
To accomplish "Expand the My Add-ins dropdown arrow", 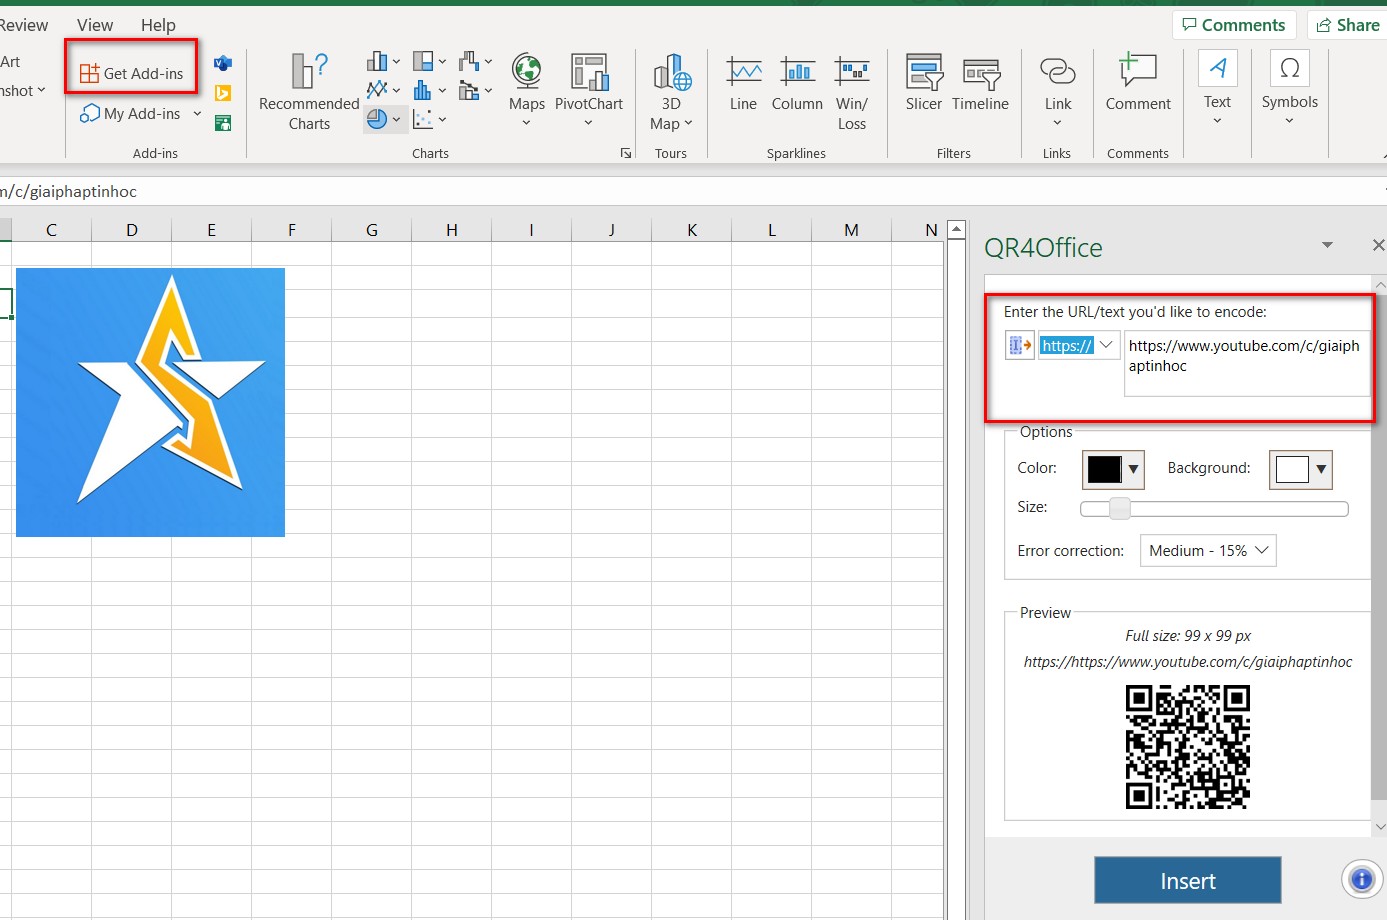I will pyautogui.click(x=197, y=114).
